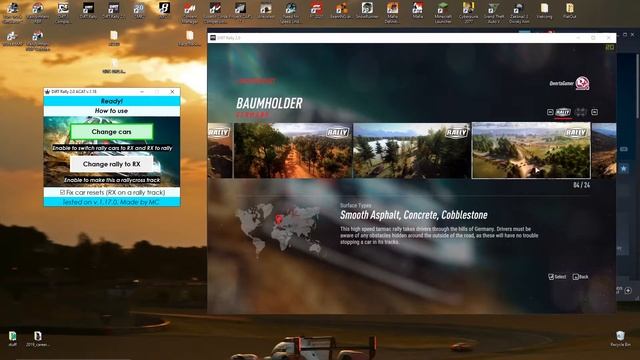Viewport: 640px width, 360px height.
Task: Select the highlighted hillside location thumbnail
Action: [531, 150]
